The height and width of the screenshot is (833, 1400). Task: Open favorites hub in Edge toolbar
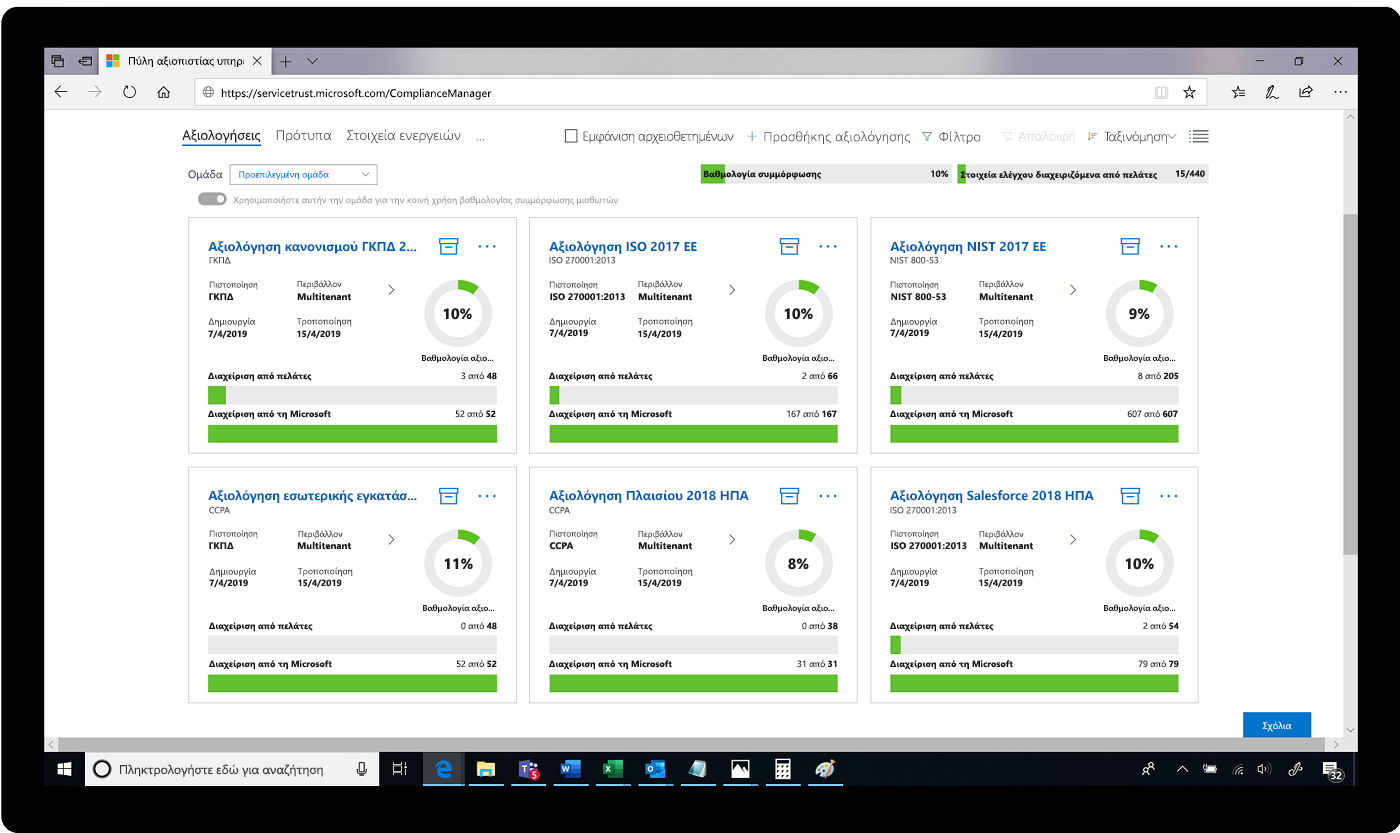coord(1239,92)
